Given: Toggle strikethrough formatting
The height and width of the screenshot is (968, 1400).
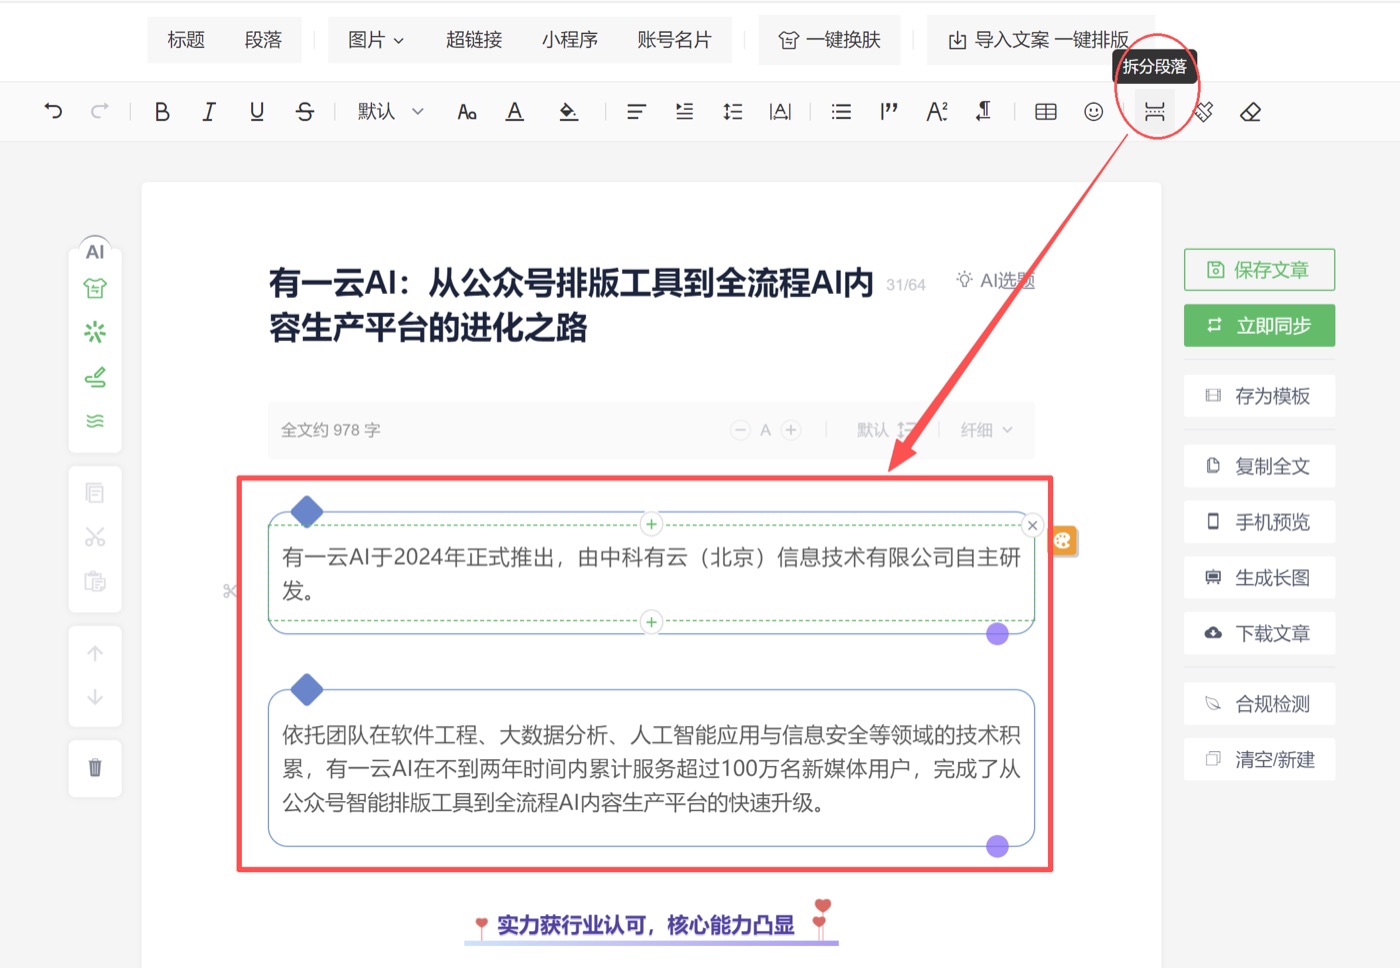Looking at the screenshot, I should tap(305, 112).
